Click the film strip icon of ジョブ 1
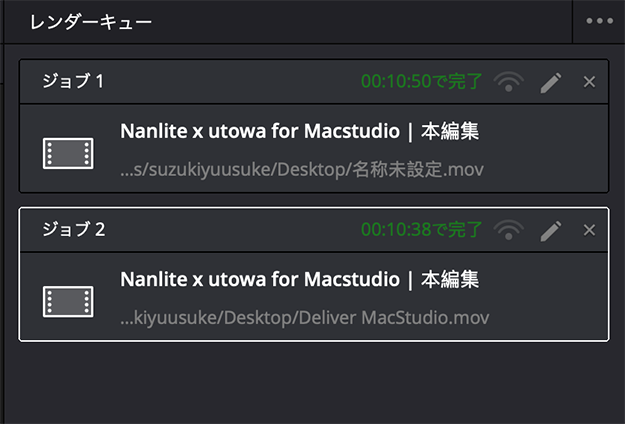 coord(68,152)
